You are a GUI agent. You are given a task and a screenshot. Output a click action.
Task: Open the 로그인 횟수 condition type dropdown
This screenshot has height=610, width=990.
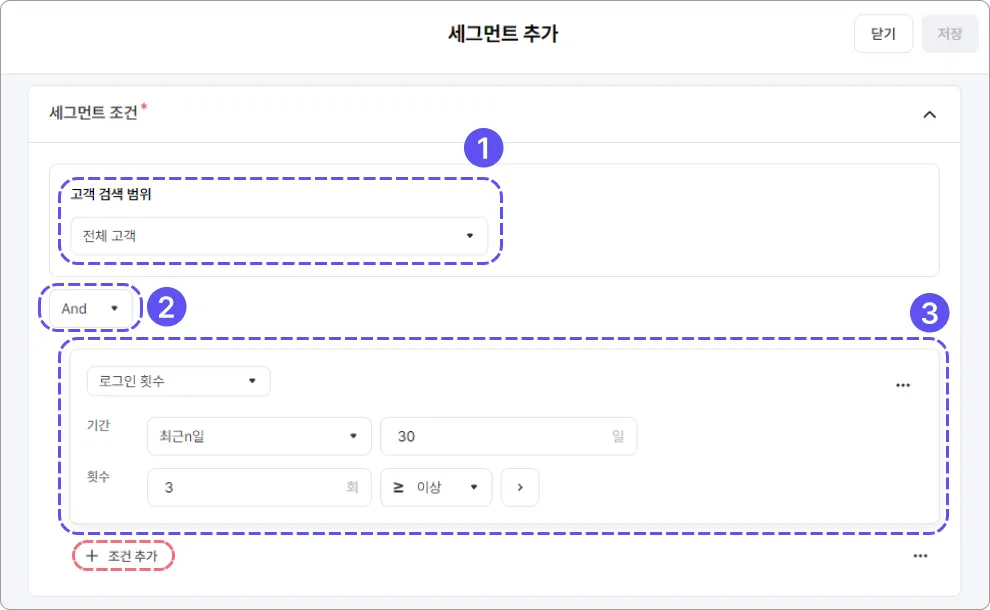point(178,381)
